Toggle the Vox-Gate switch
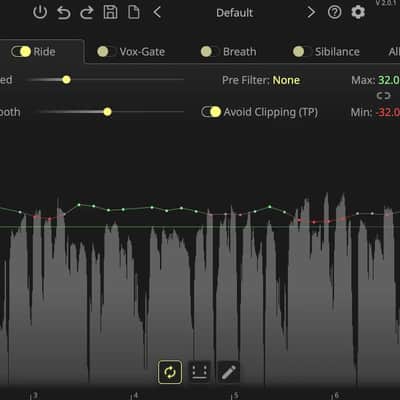This screenshot has height=400, width=400. (x=106, y=52)
